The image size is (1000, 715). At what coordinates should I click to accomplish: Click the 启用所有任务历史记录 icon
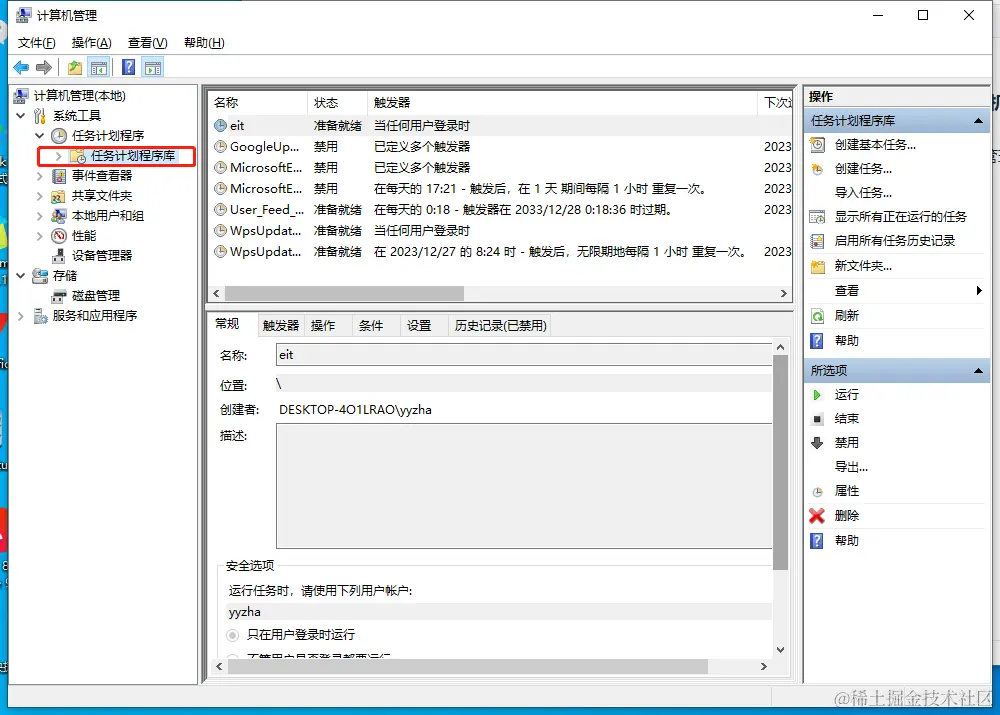point(818,241)
